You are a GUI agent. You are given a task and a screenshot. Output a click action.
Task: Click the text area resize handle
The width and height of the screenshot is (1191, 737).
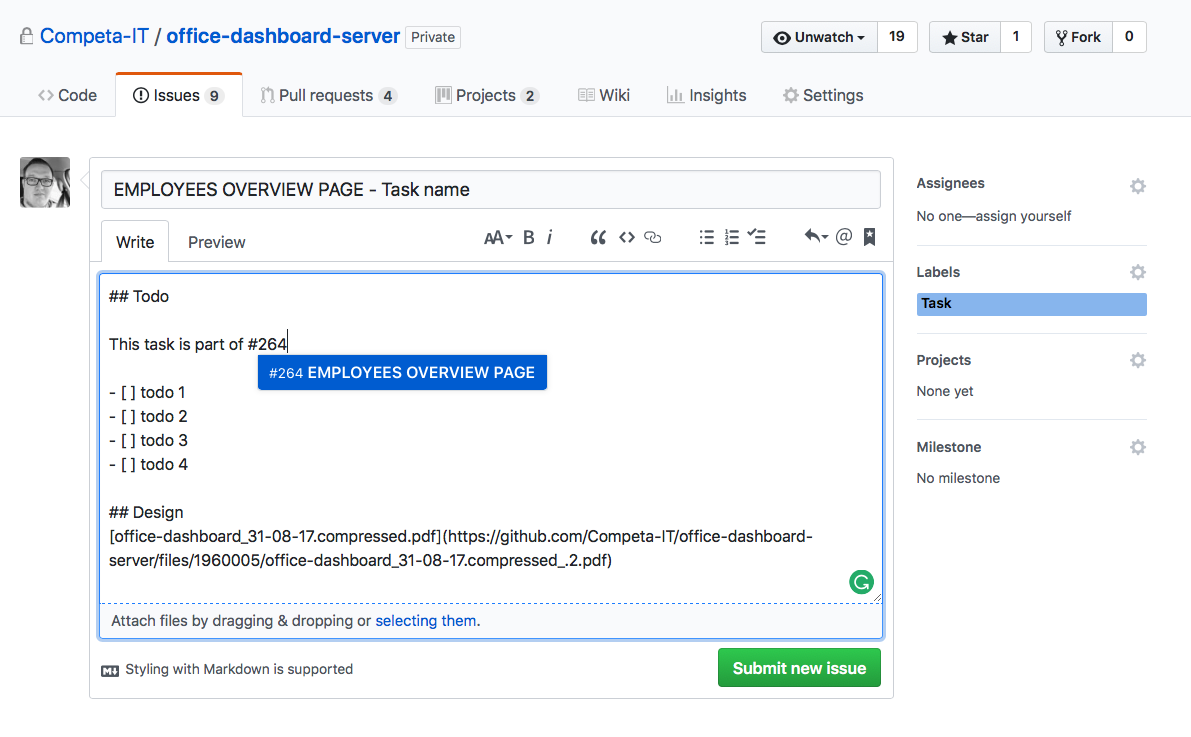point(877,598)
